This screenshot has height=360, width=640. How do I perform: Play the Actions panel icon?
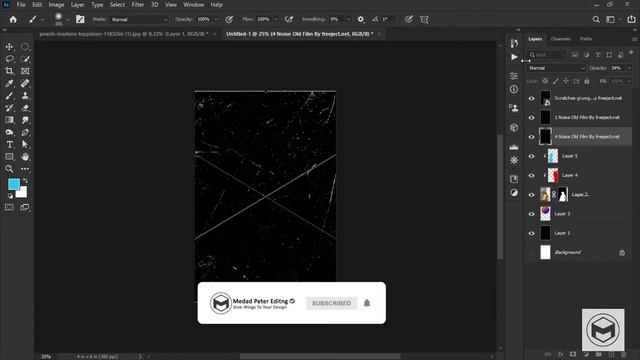click(x=514, y=57)
